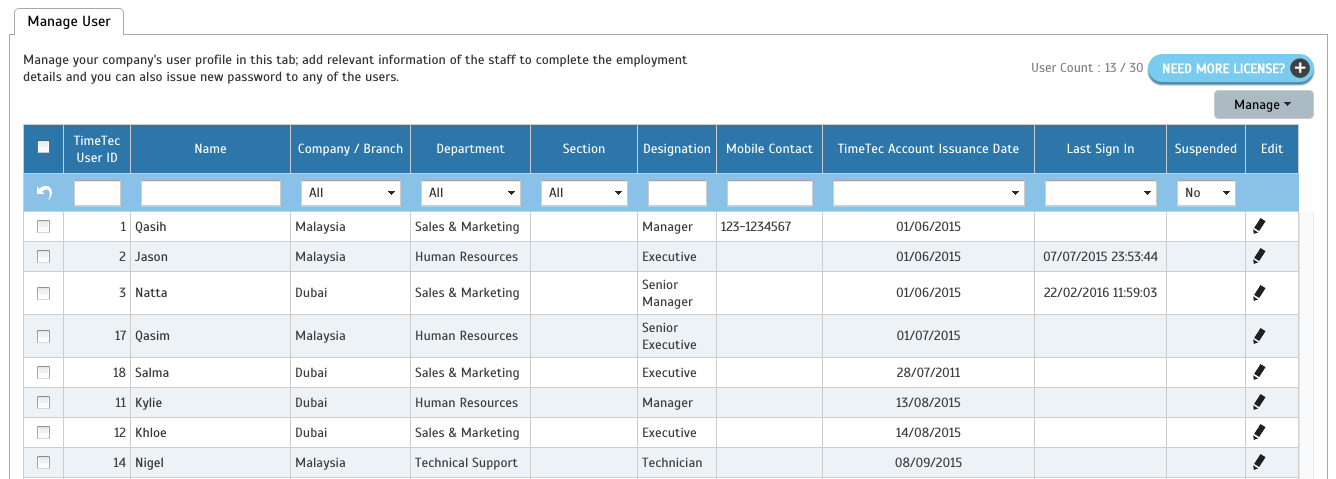Image resolution: width=1336 pixels, height=479 pixels.
Task: Open the Suspended filter dropdown showing No
Action: click(1205, 192)
